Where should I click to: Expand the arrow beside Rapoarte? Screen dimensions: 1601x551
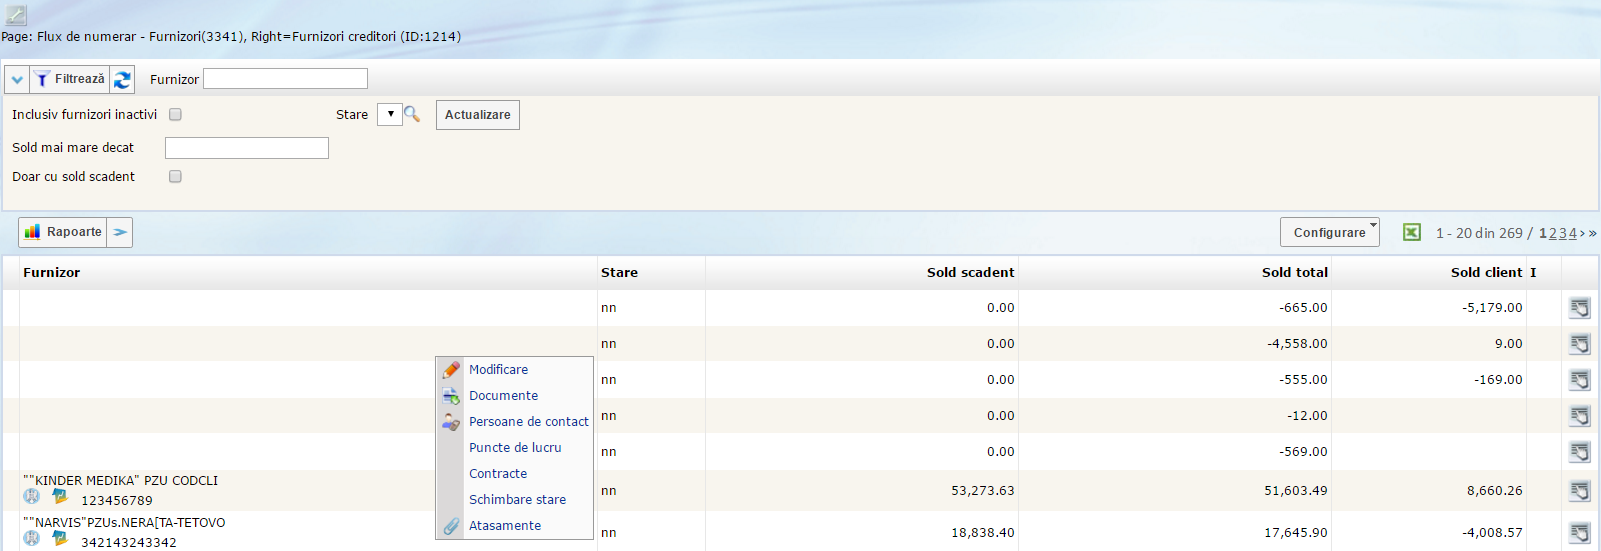click(120, 232)
